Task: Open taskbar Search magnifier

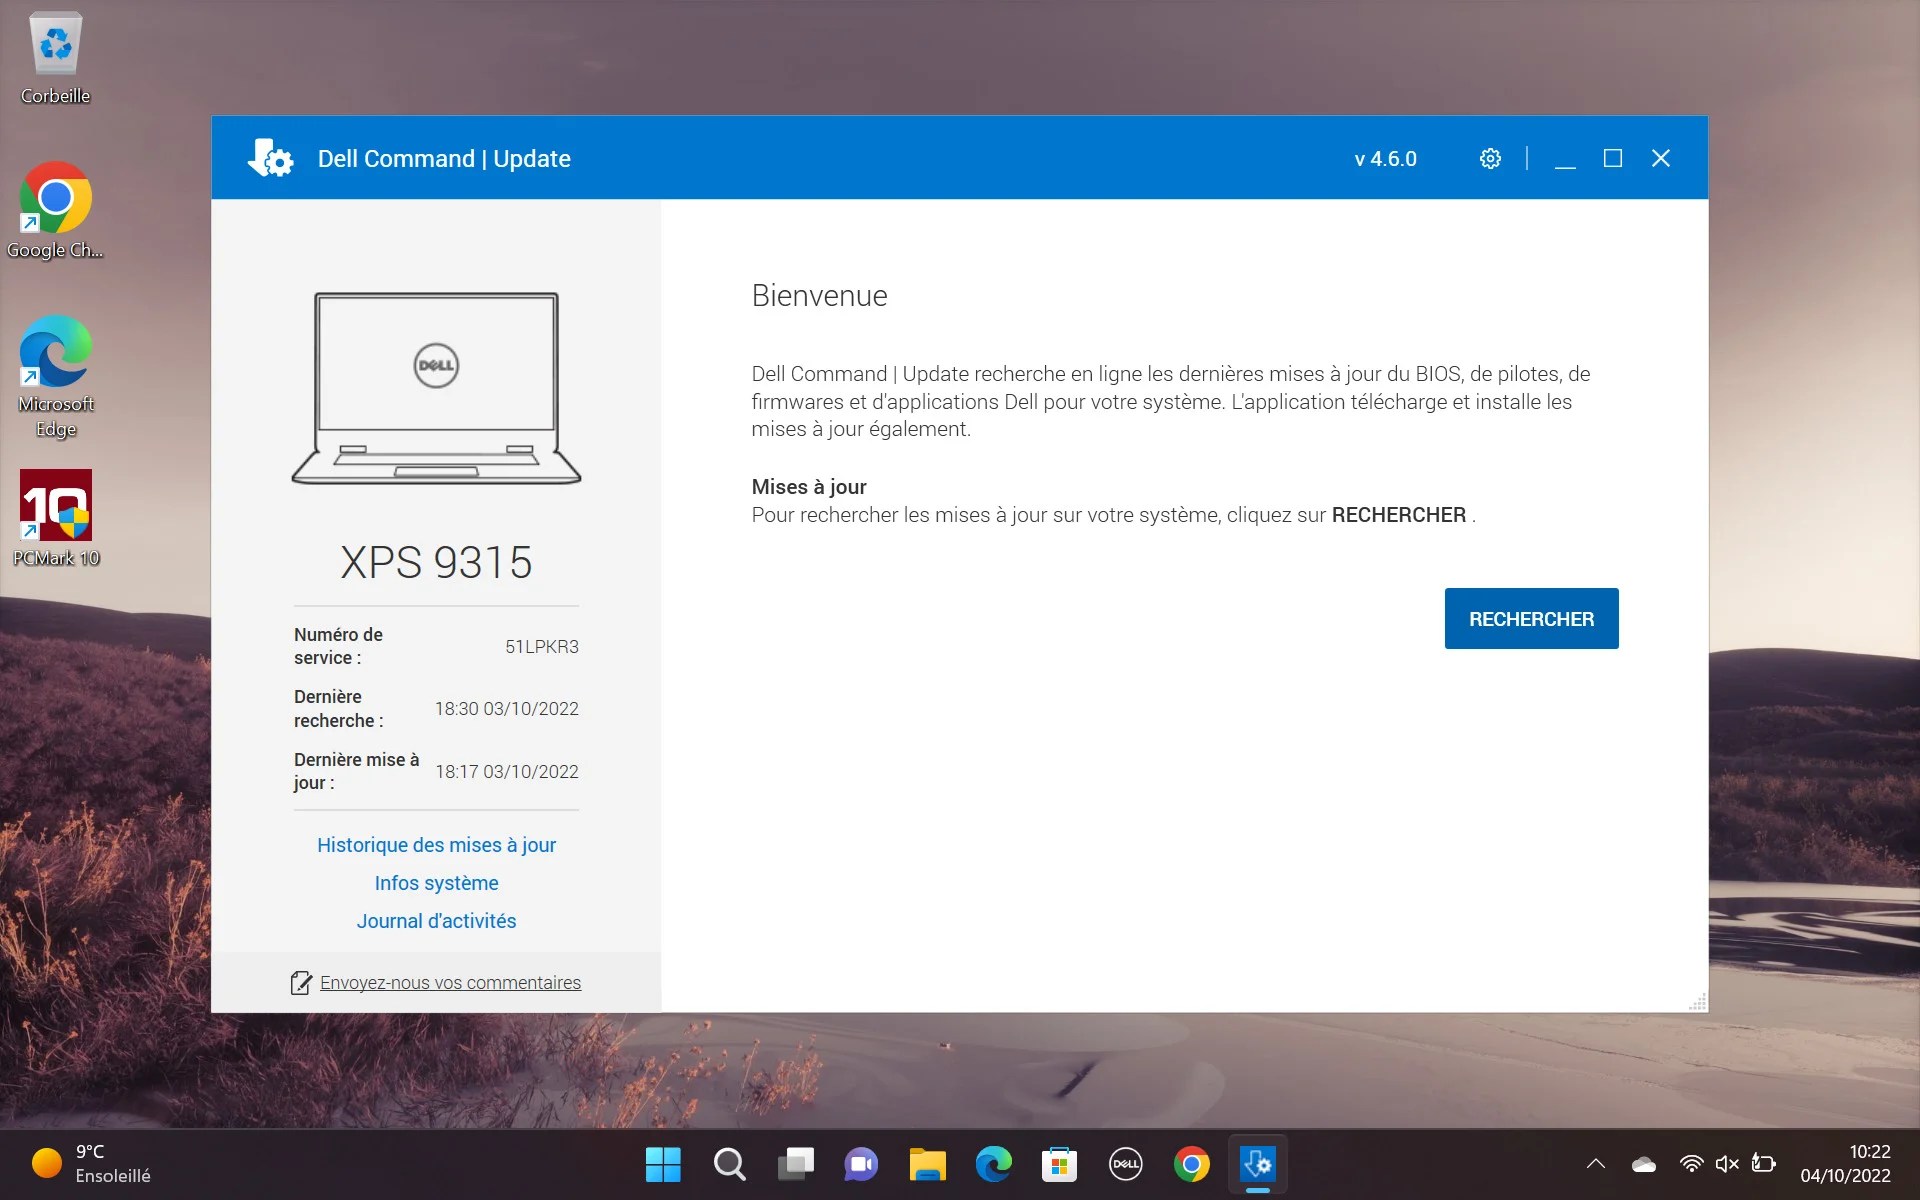Action: [729, 1164]
